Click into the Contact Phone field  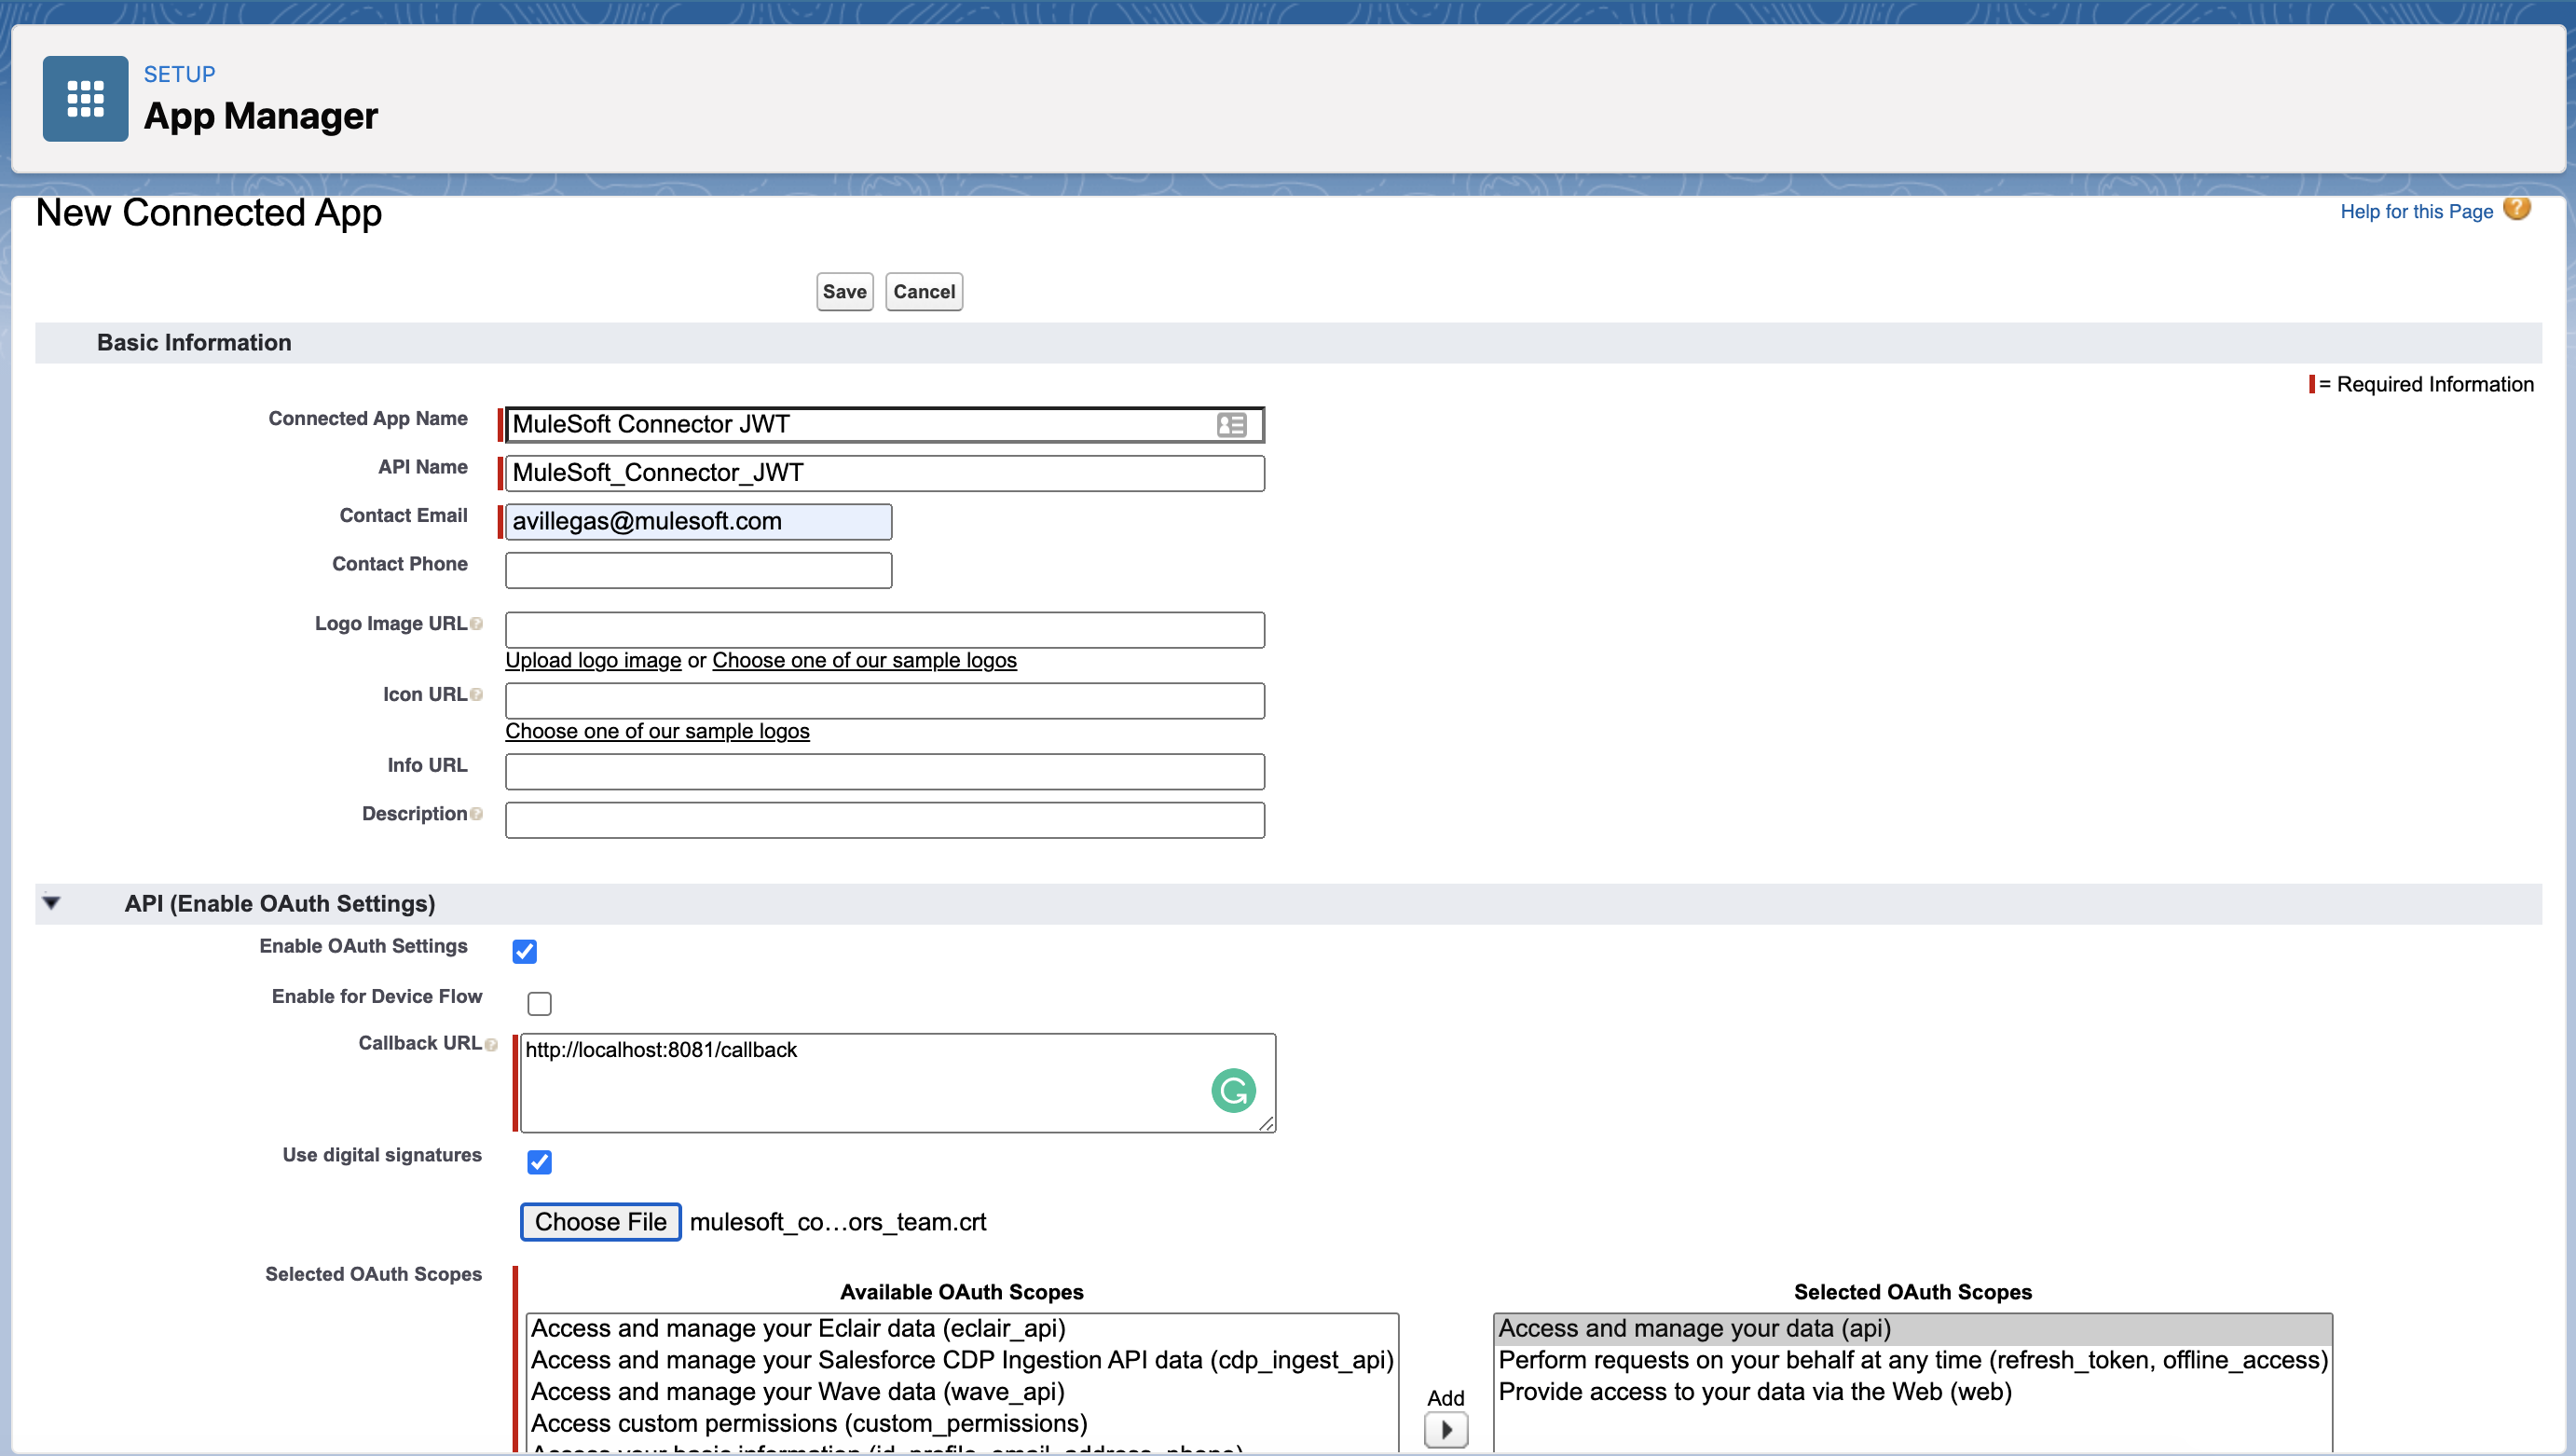click(x=698, y=570)
